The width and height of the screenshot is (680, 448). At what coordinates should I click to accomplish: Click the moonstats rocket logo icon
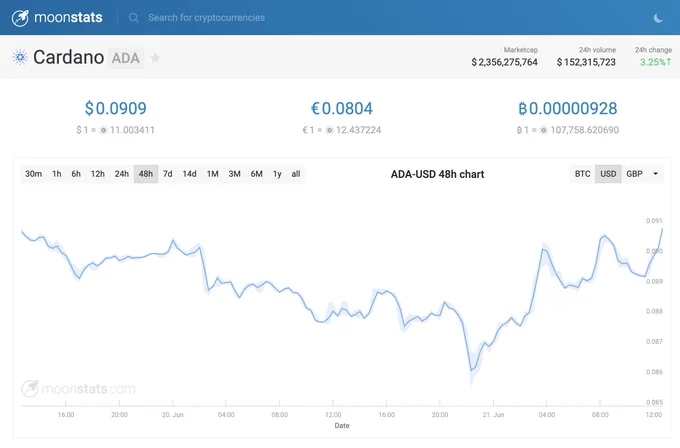tap(20, 18)
